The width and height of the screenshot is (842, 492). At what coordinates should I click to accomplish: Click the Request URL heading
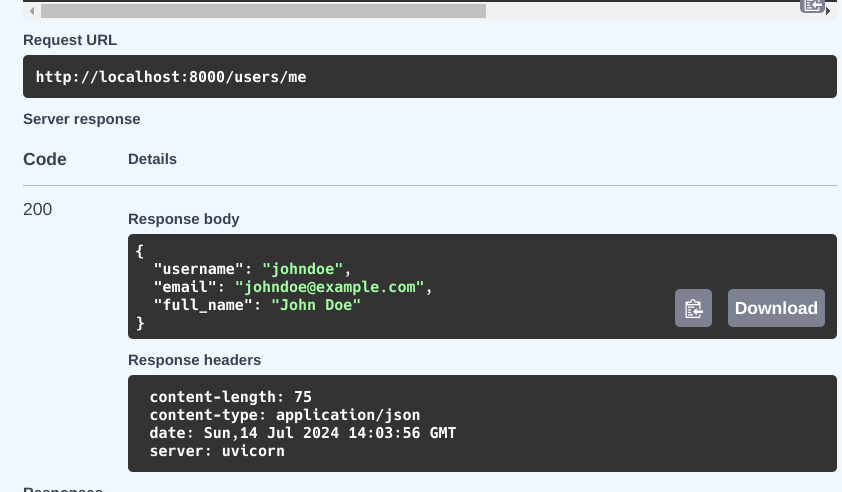pyautogui.click(x=70, y=40)
